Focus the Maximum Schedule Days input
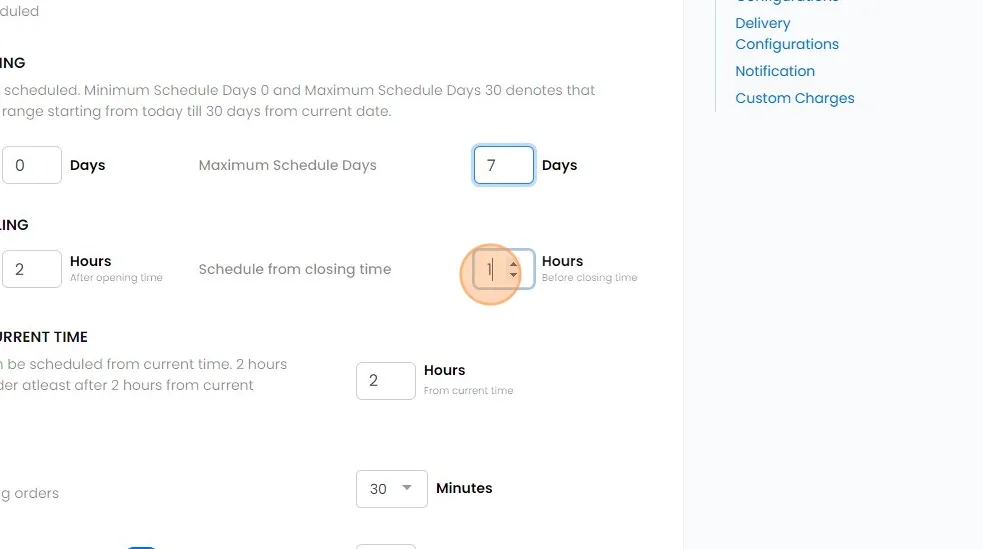 tap(503, 165)
